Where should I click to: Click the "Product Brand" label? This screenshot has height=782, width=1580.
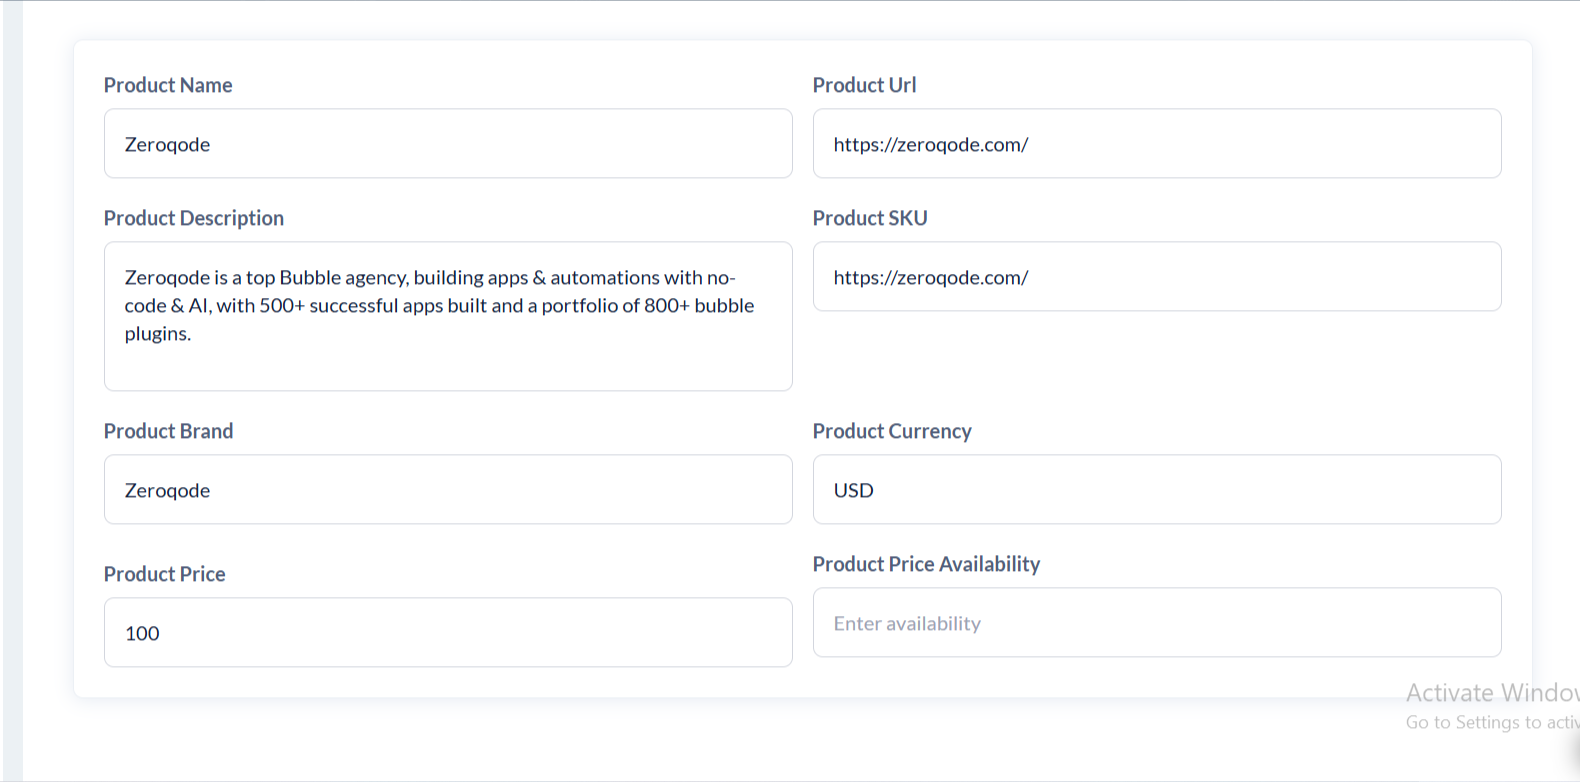pos(168,431)
